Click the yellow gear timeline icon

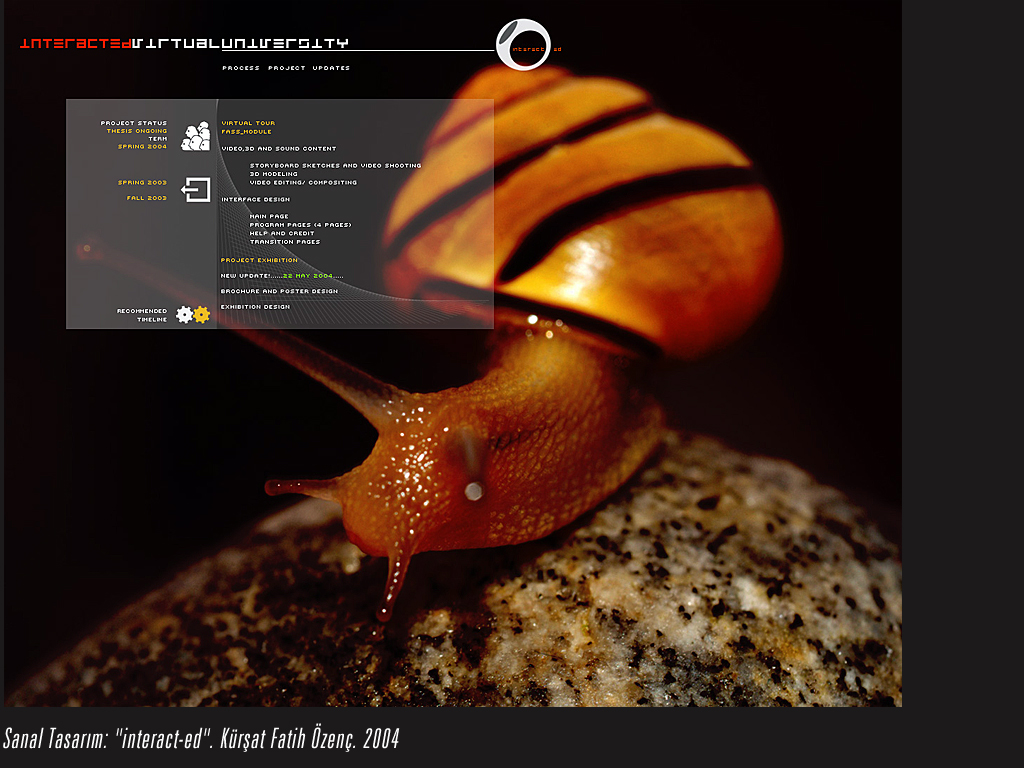coord(202,315)
